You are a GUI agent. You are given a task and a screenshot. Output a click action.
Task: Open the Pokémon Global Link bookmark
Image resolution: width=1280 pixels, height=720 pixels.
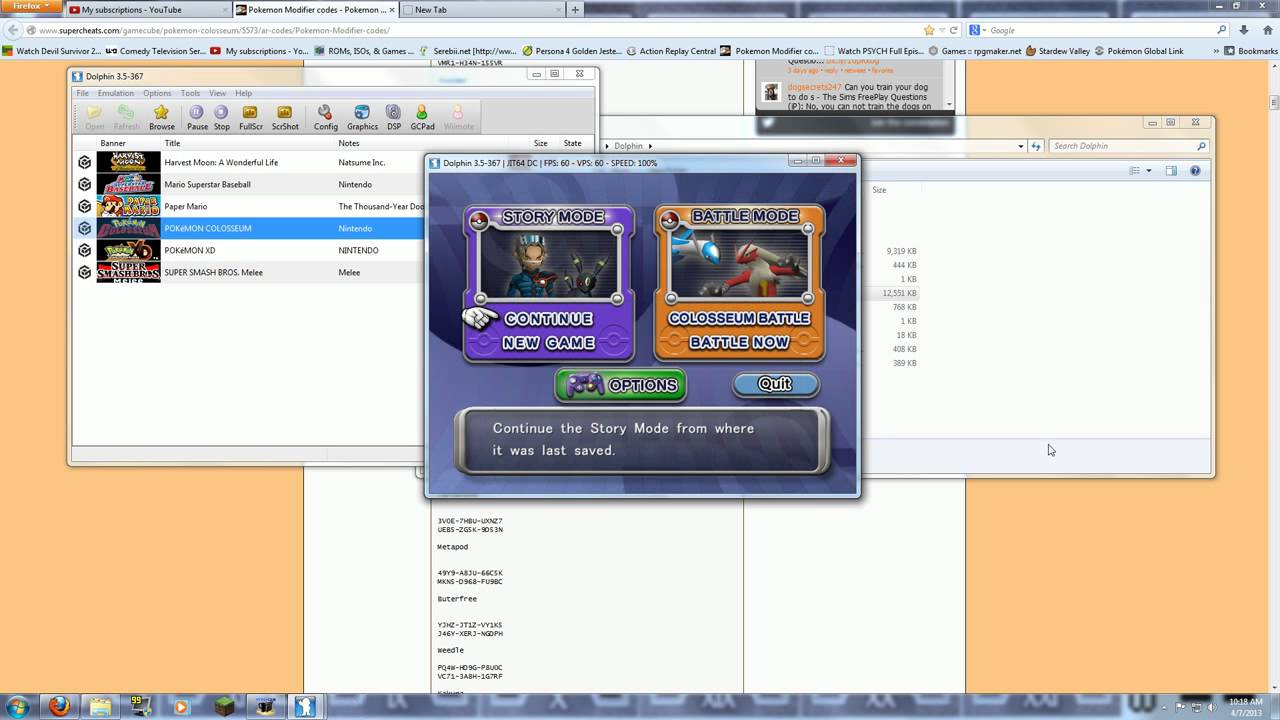1139,51
